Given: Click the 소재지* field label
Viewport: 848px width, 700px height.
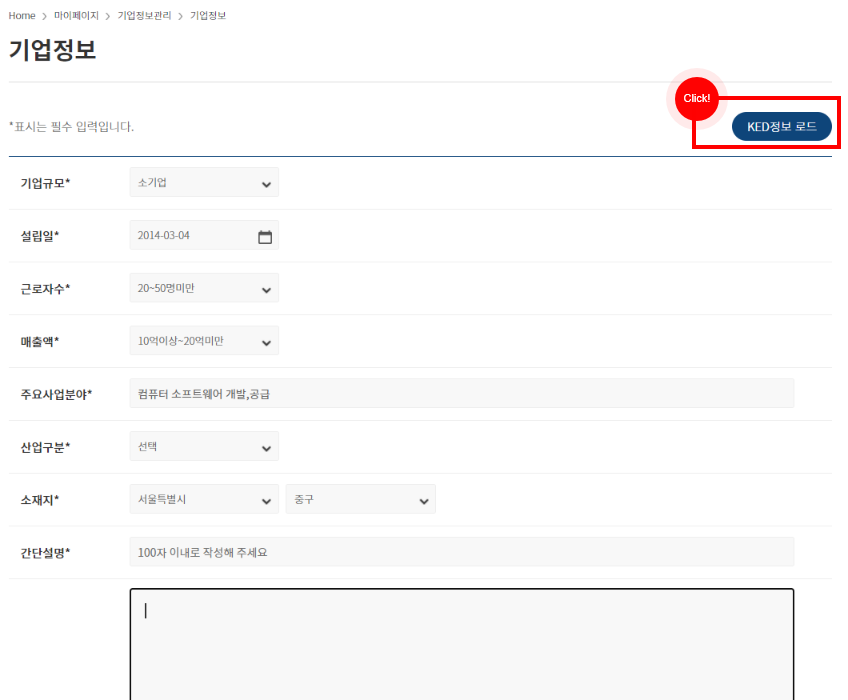Looking at the screenshot, I should coord(40,500).
